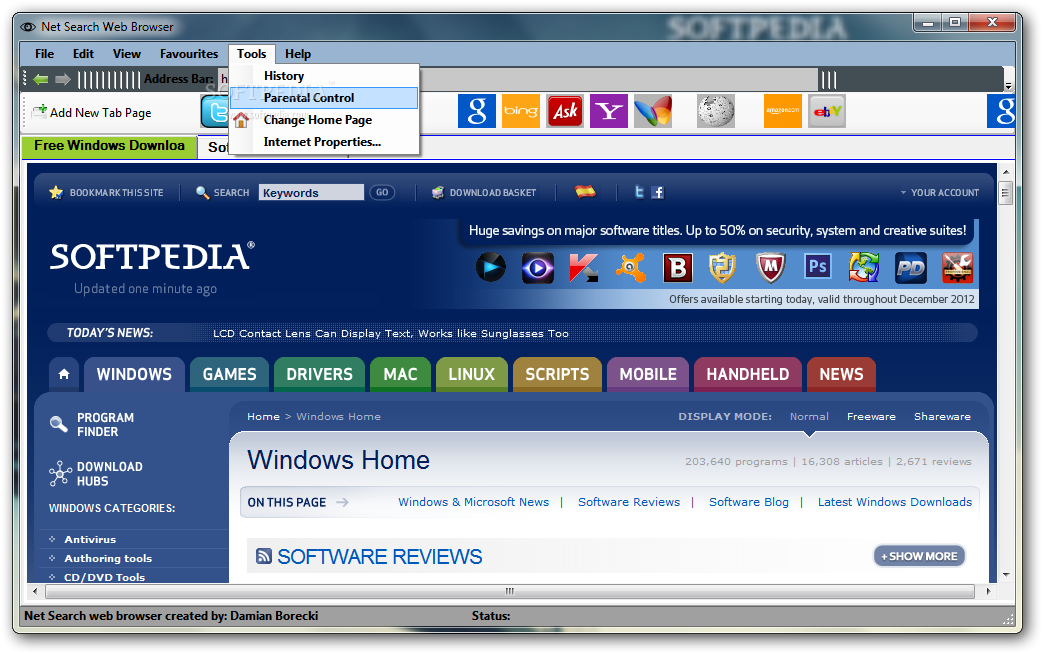Click the Spanish flag icon
The image size is (1043, 654).
point(585,192)
